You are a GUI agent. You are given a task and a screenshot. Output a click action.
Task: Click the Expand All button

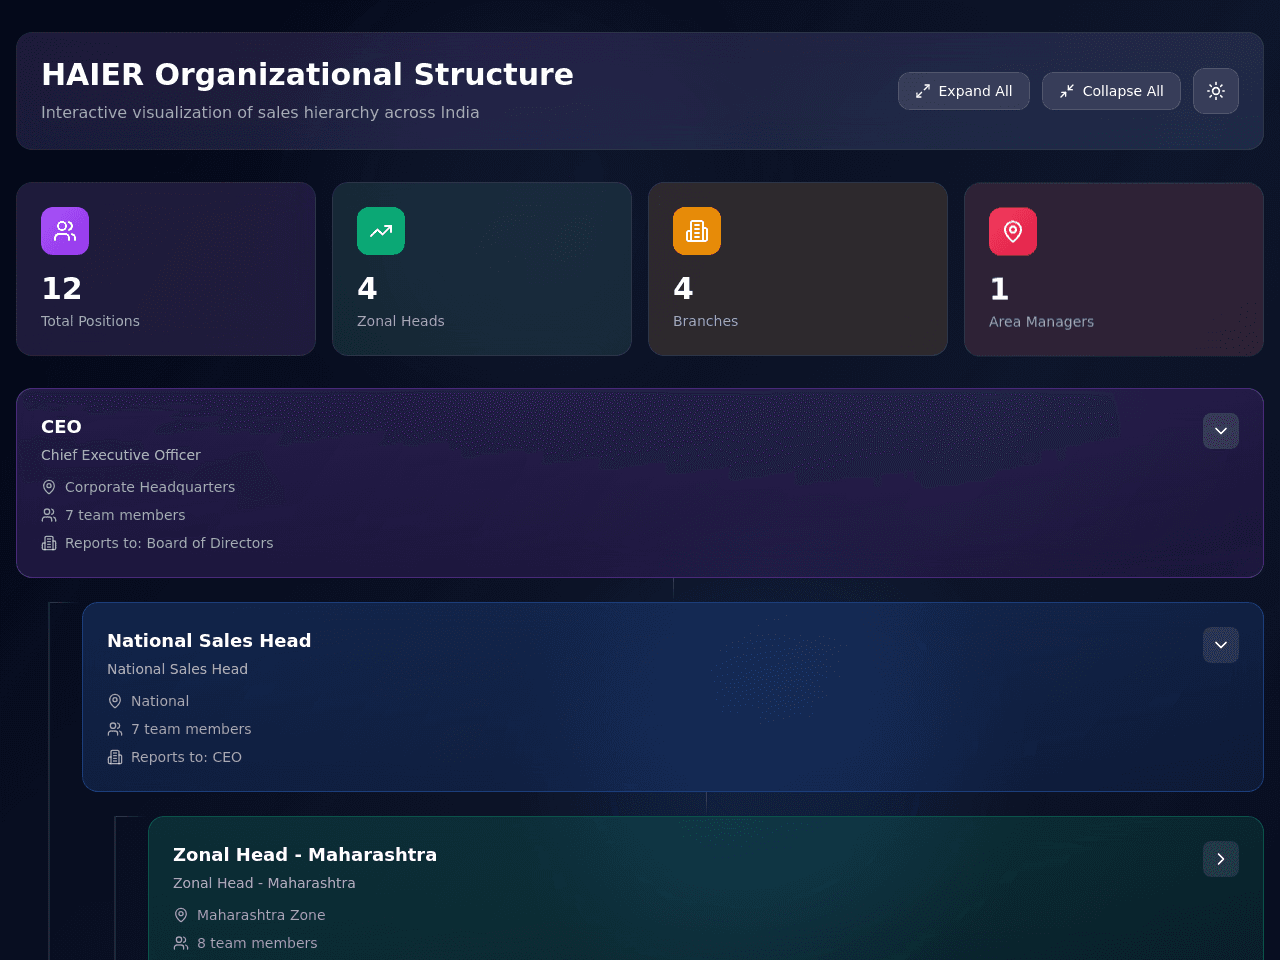point(964,91)
